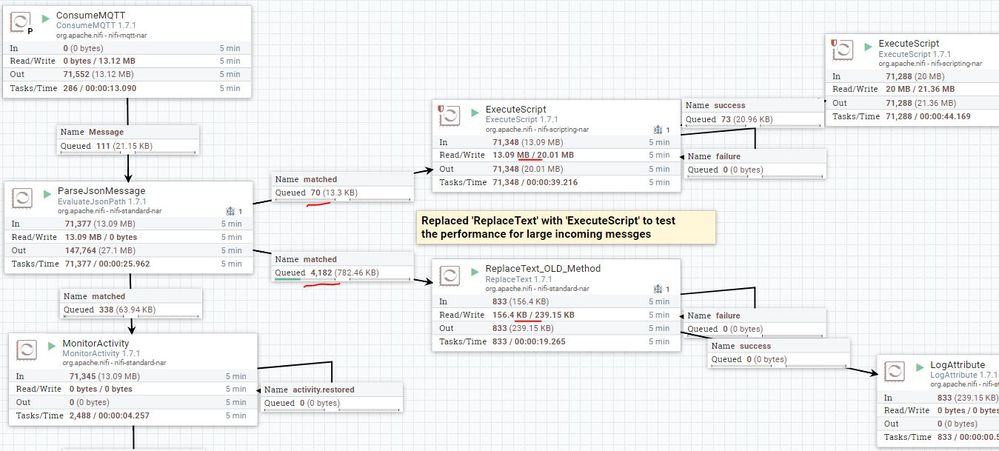Image resolution: width=999 pixels, height=451 pixels.
Task: Select the matched connection with 338 queued
Action: (131, 303)
